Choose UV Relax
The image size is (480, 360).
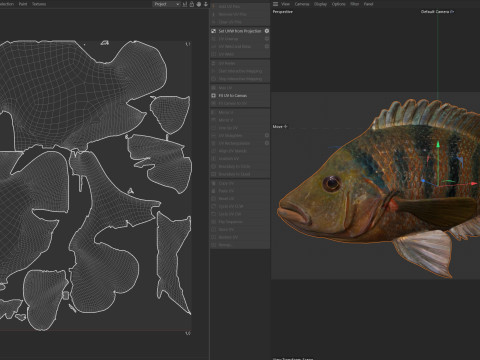240,63
